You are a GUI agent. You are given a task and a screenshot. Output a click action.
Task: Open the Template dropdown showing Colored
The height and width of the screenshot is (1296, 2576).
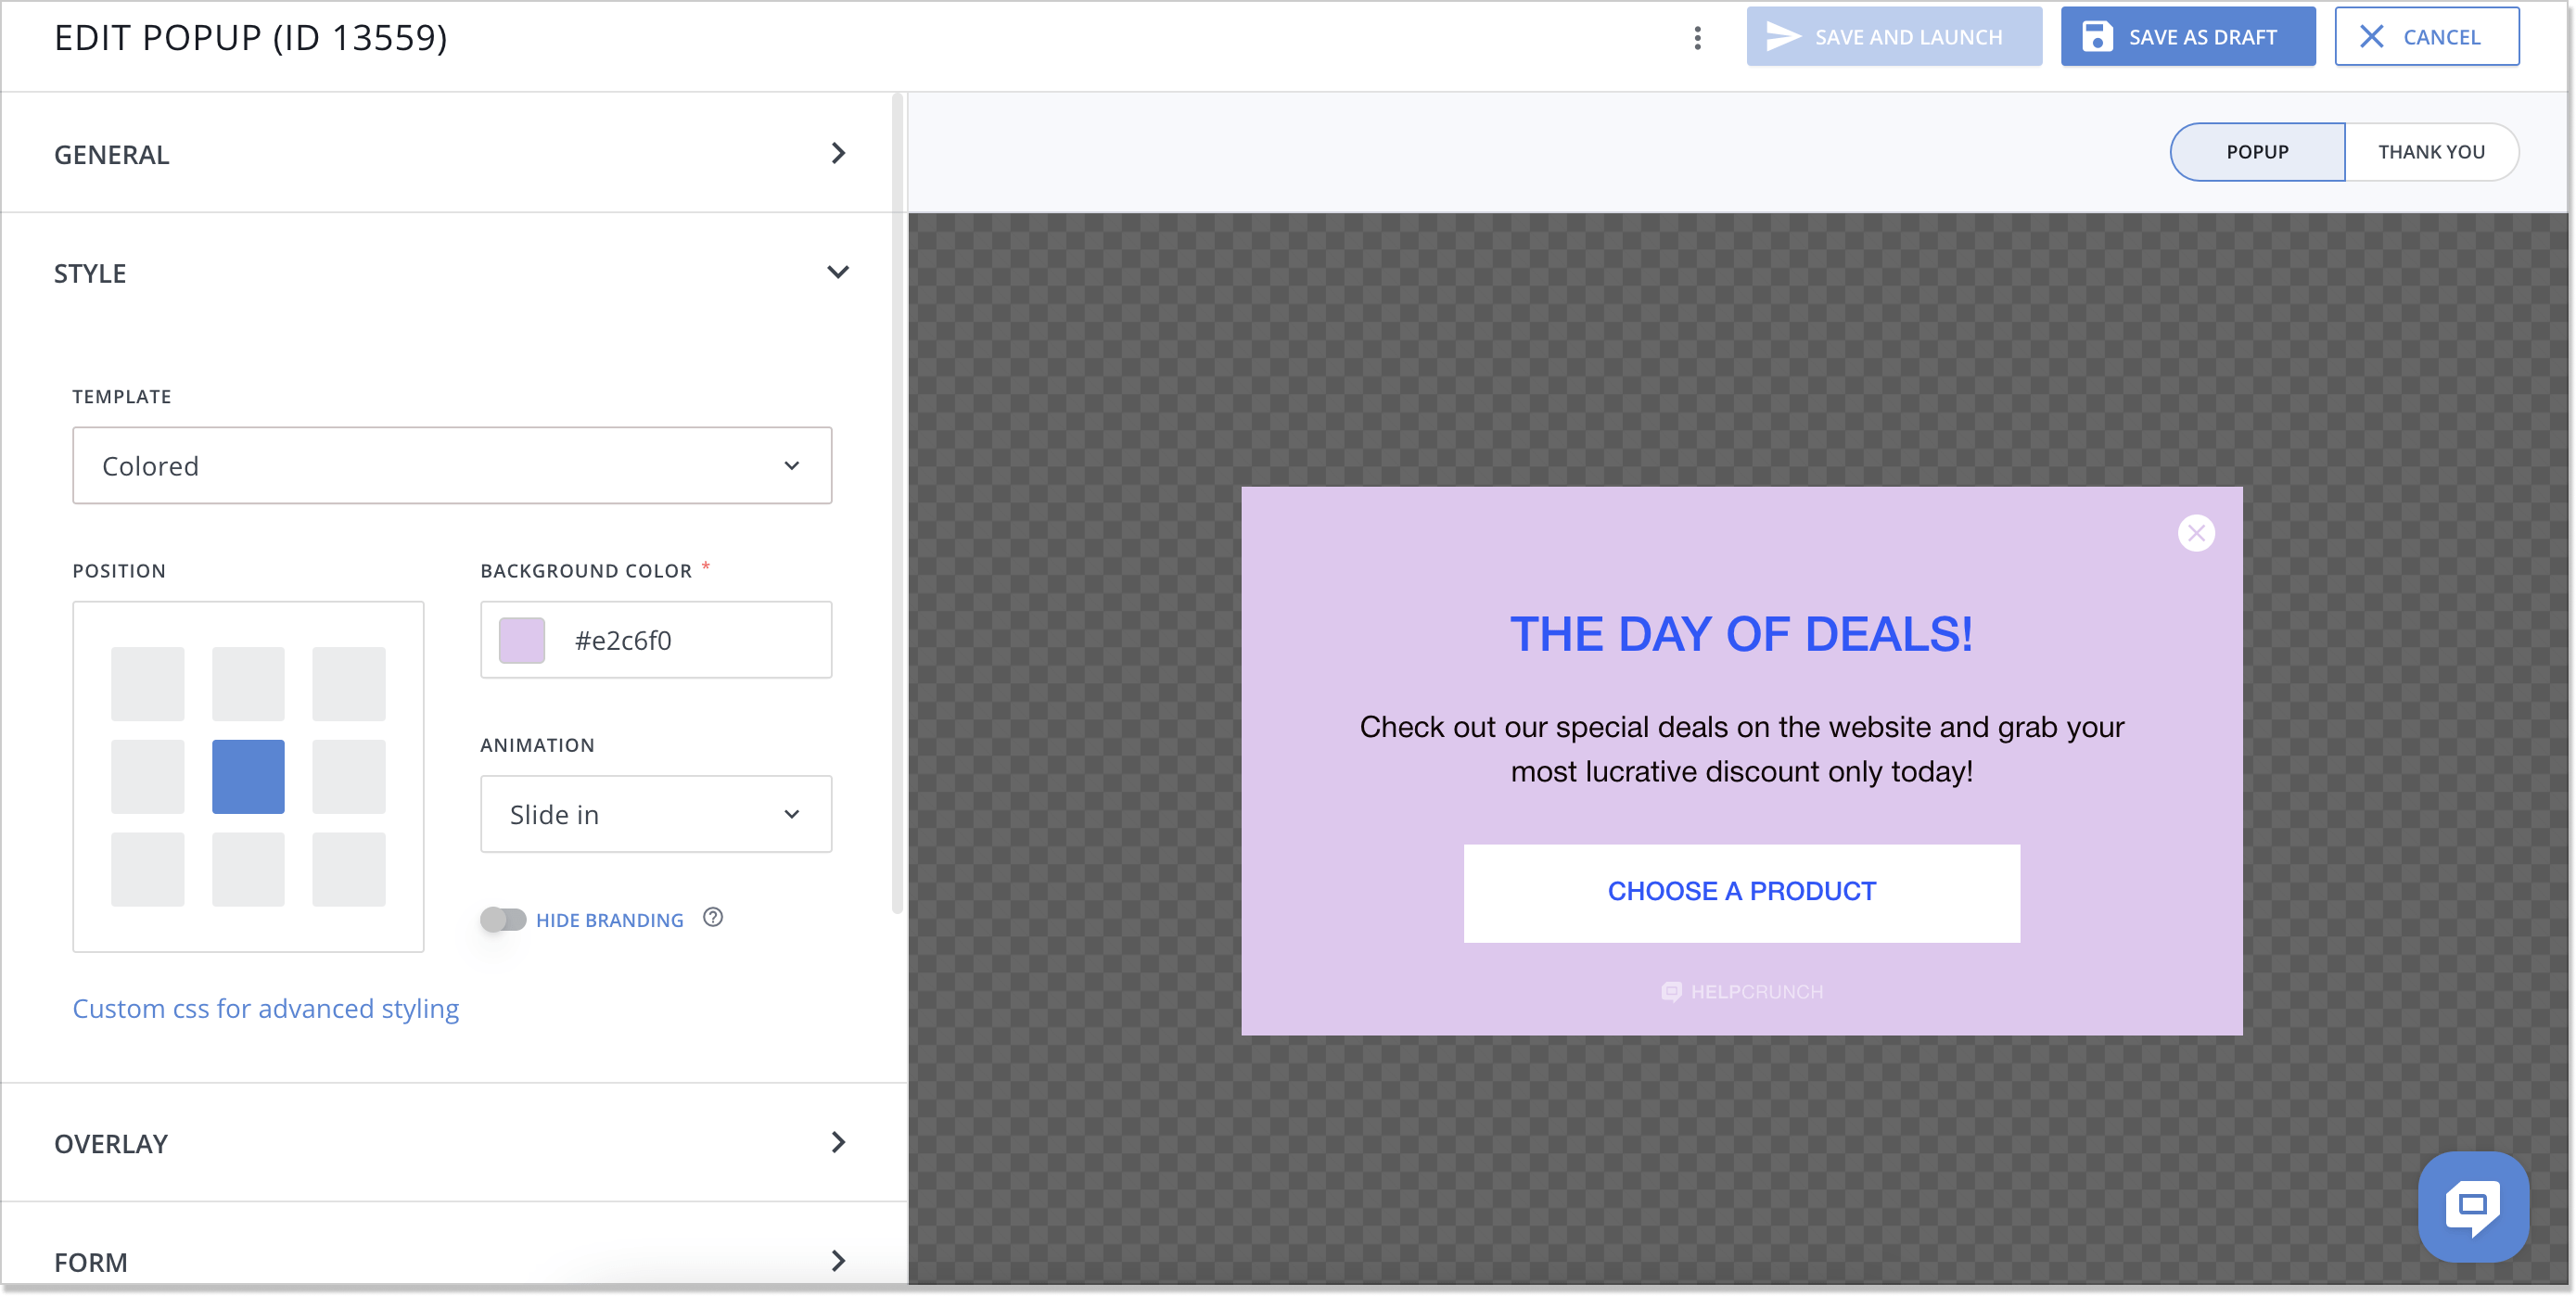point(452,466)
